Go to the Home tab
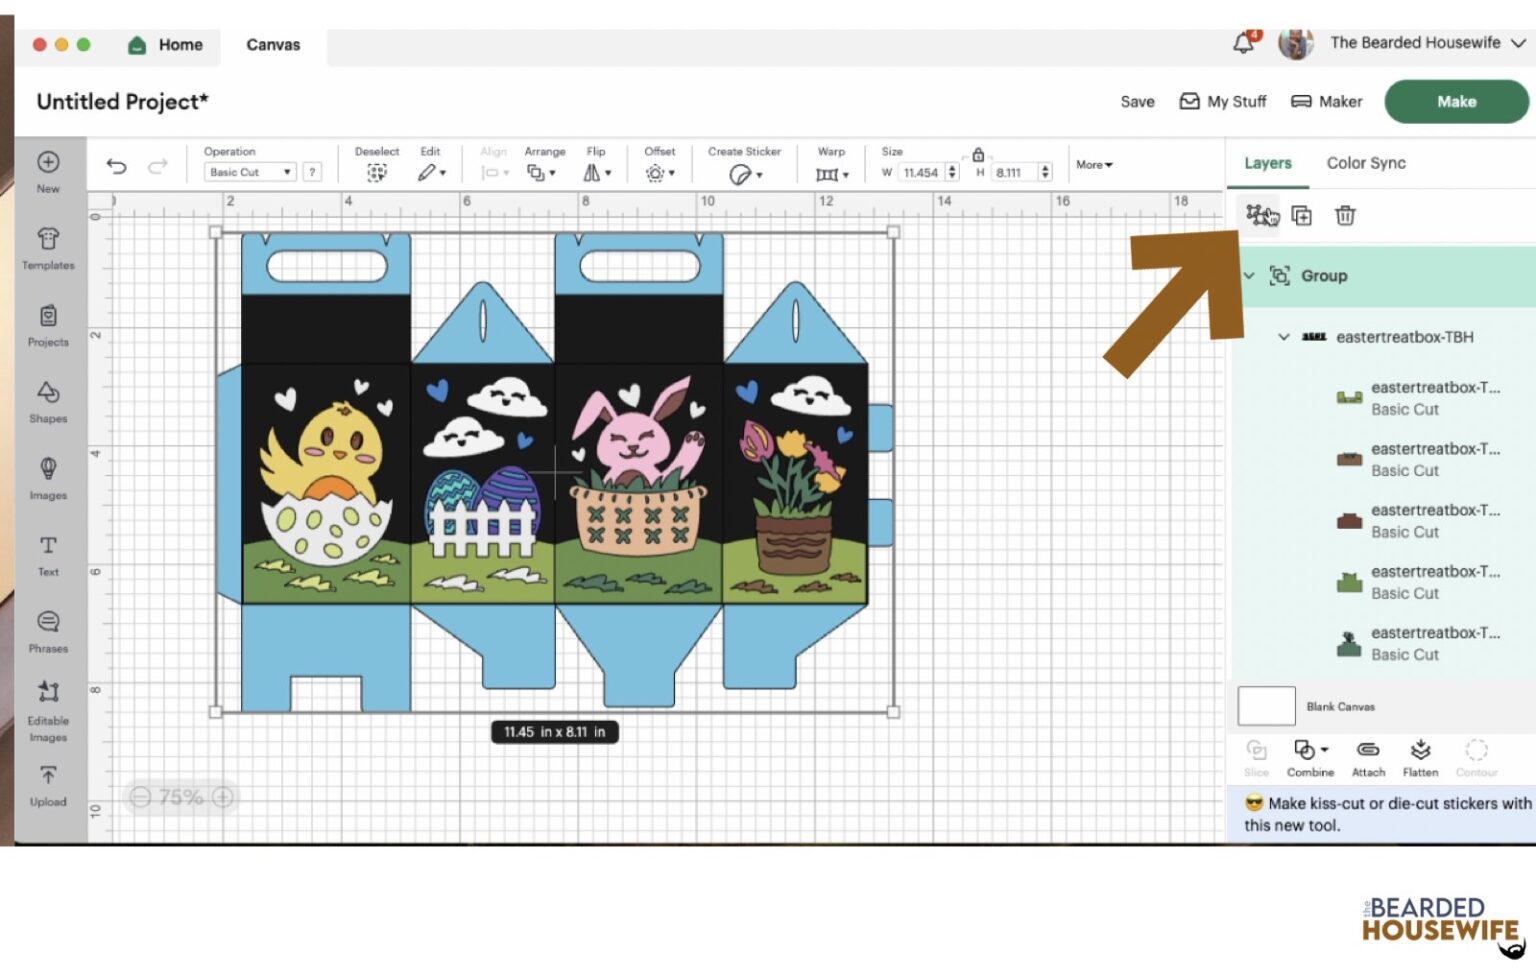Viewport: 1536px width, 976px height. (x=166, y=45)
